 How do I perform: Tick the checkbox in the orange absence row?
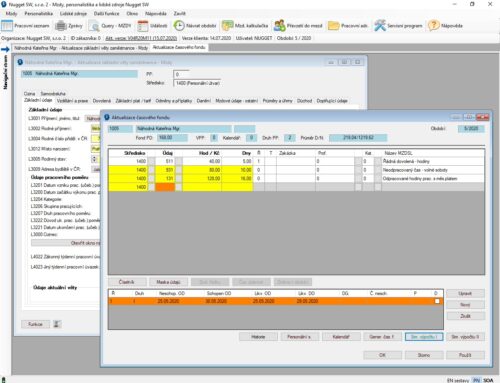tap(437, 301)
